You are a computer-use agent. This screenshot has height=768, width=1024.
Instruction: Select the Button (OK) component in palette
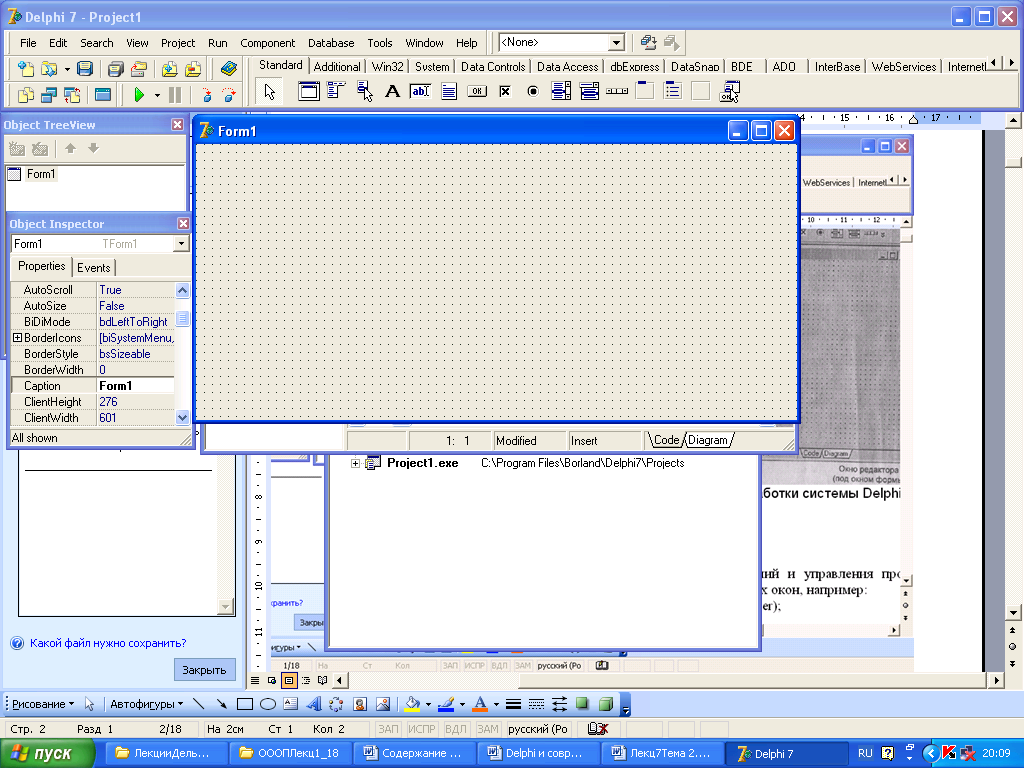477,92
